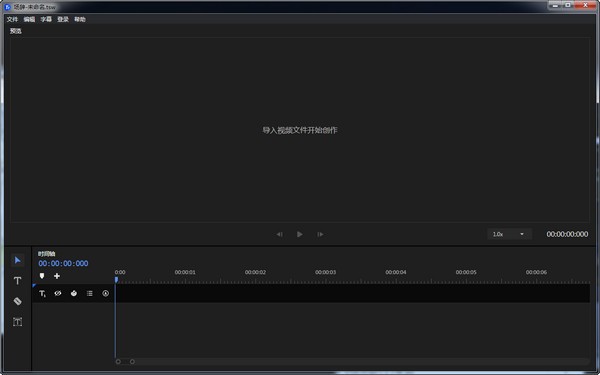Select the text frame tool in sidebar
The image size is (600, 375).
pos(18,322)
